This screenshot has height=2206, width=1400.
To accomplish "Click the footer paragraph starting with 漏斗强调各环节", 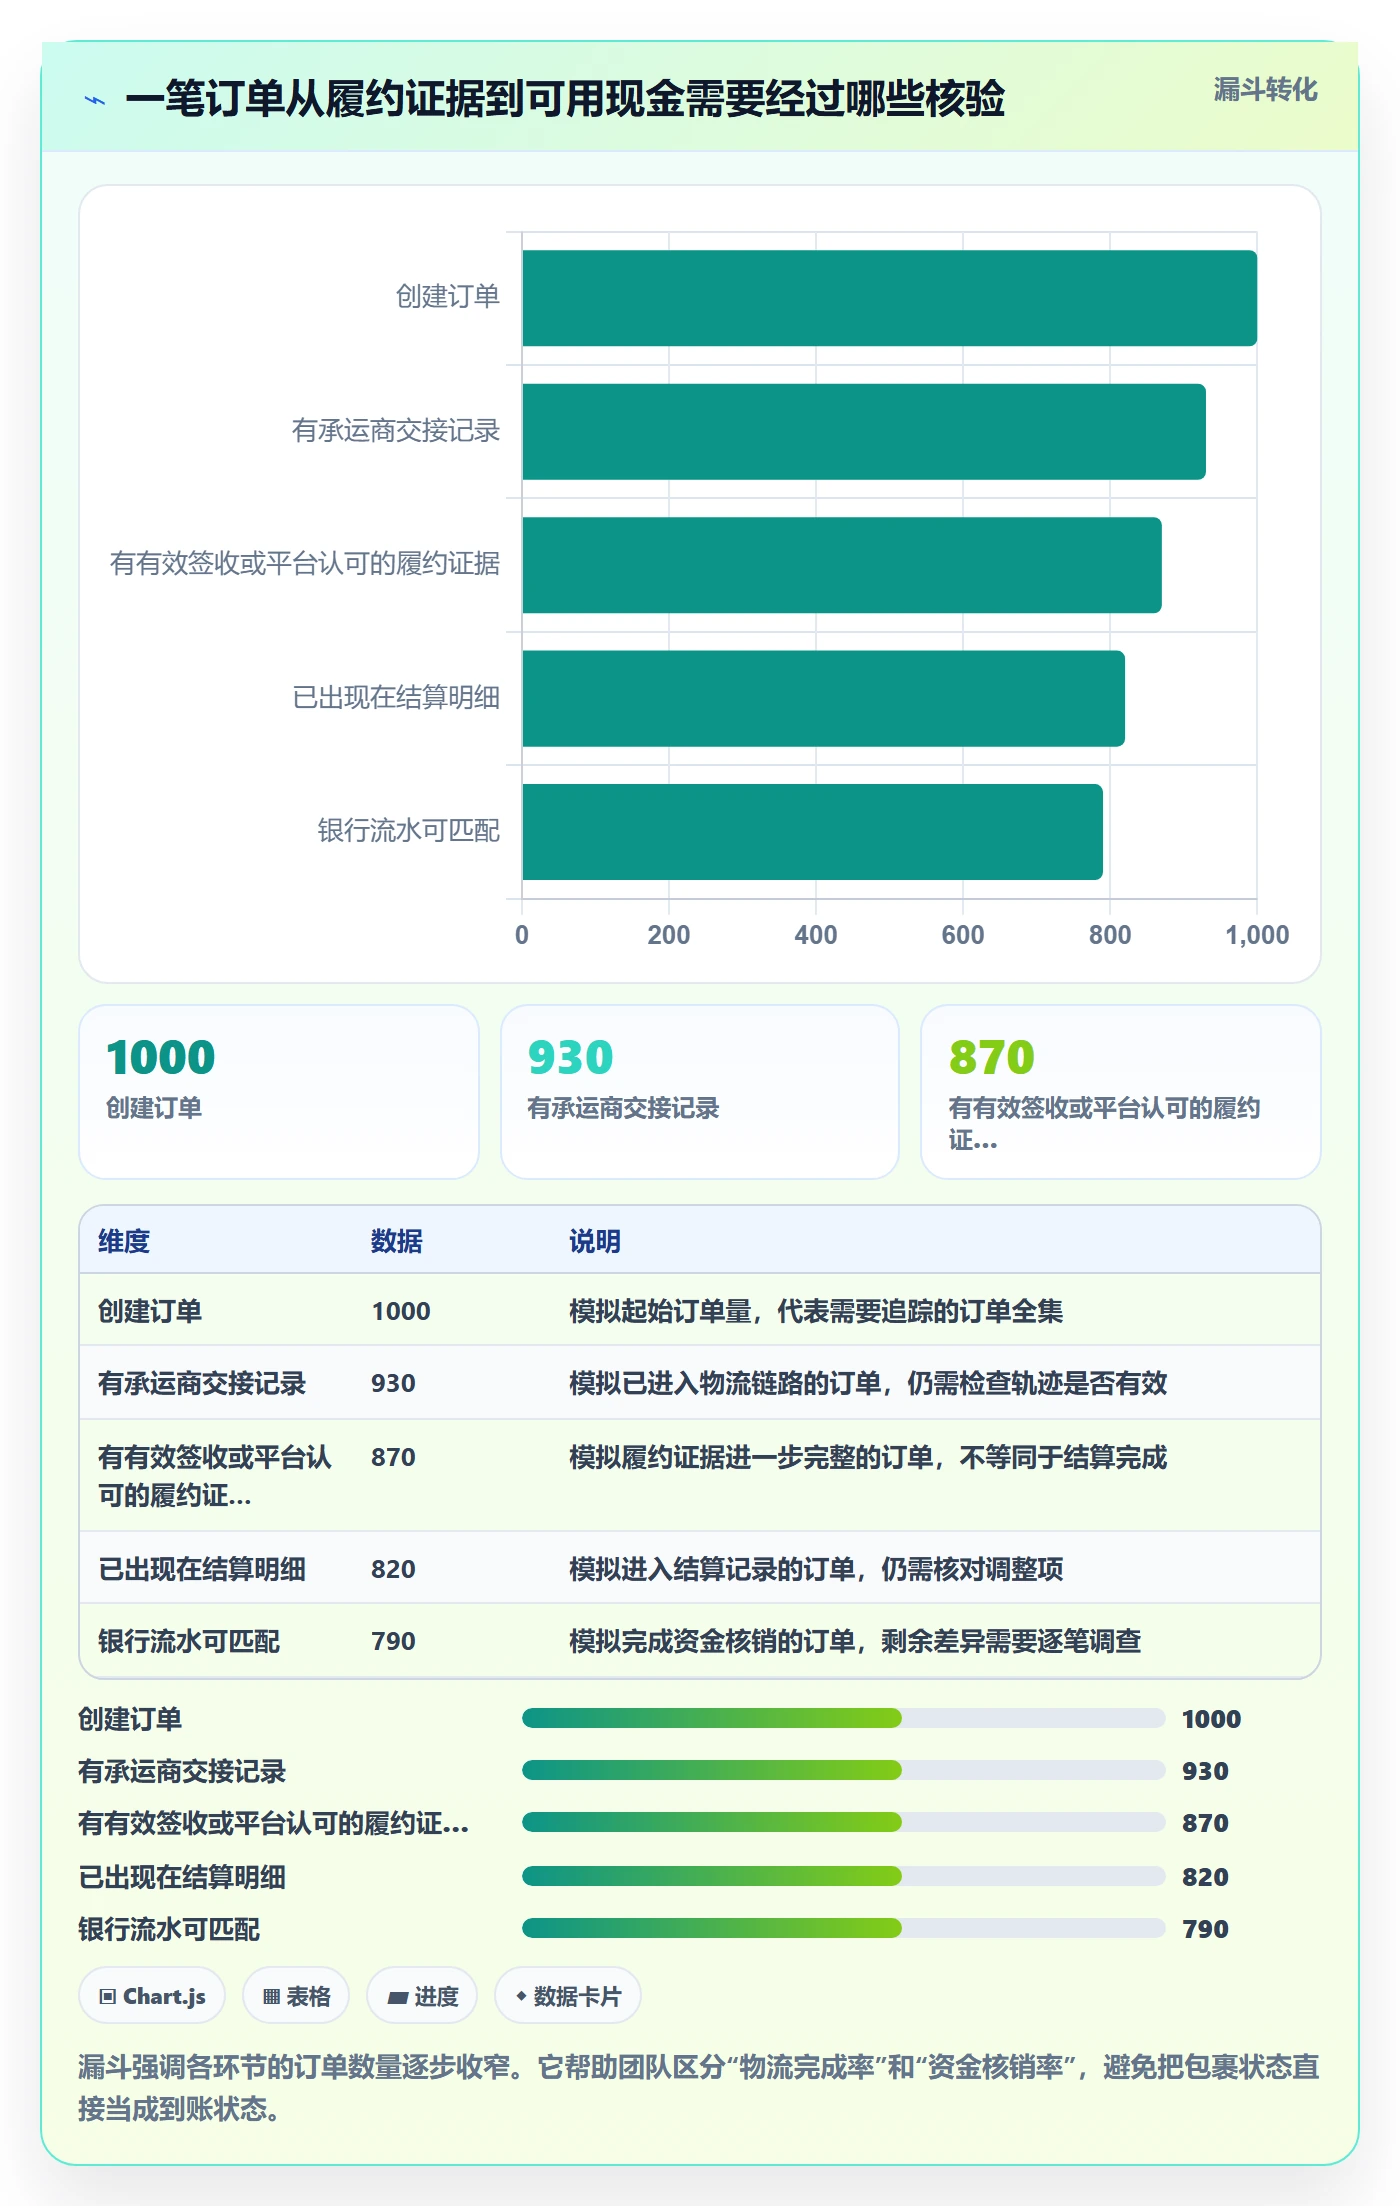I will coord(699,2087).
